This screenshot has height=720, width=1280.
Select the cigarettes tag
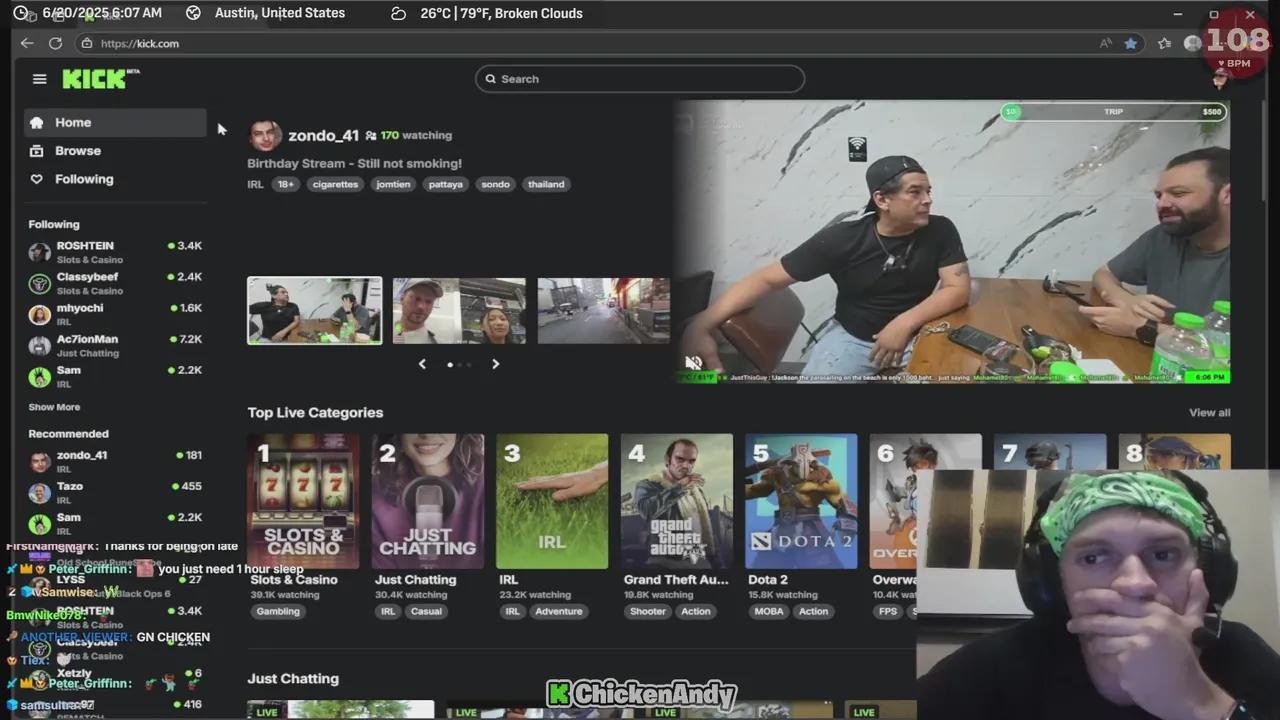point(335,184)
